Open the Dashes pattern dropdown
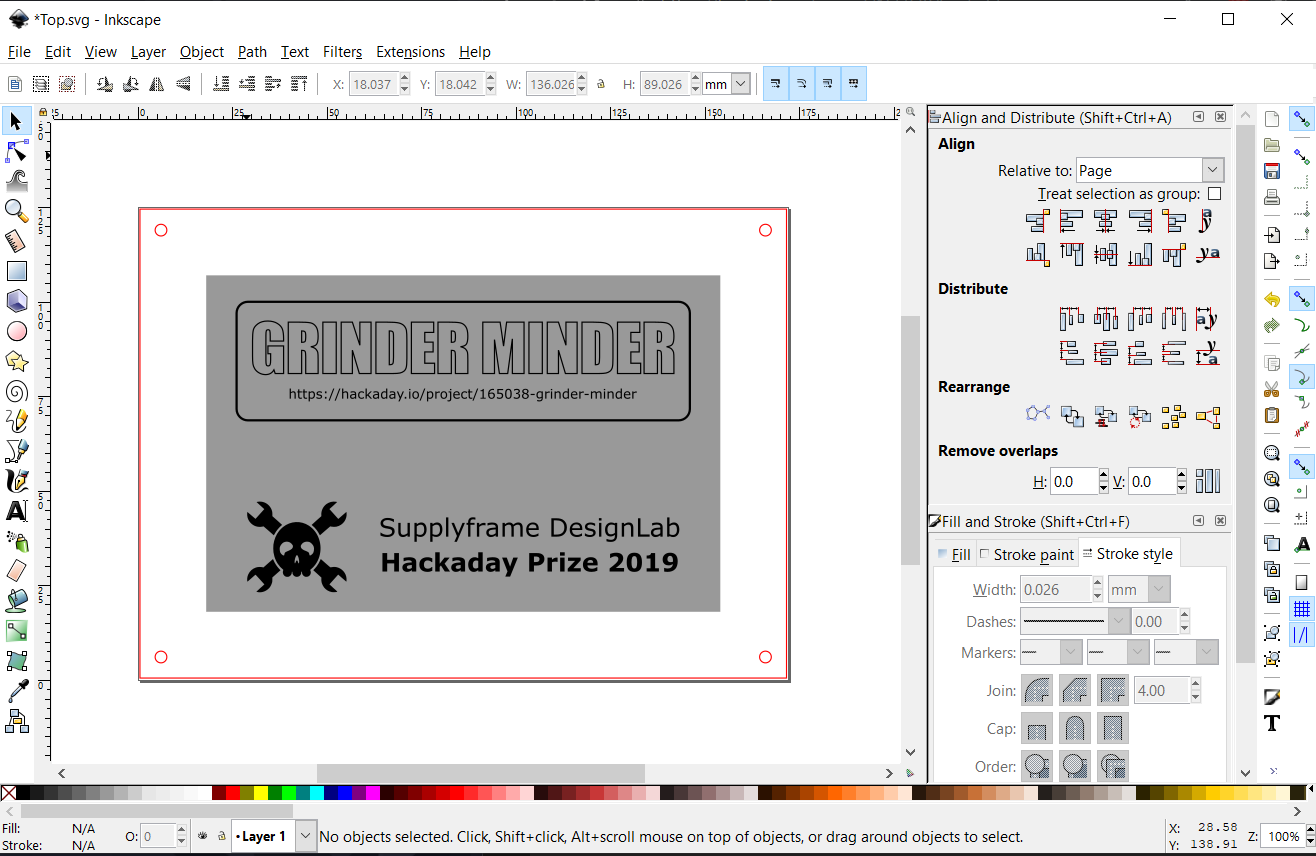 click(x=1075, y=621)
